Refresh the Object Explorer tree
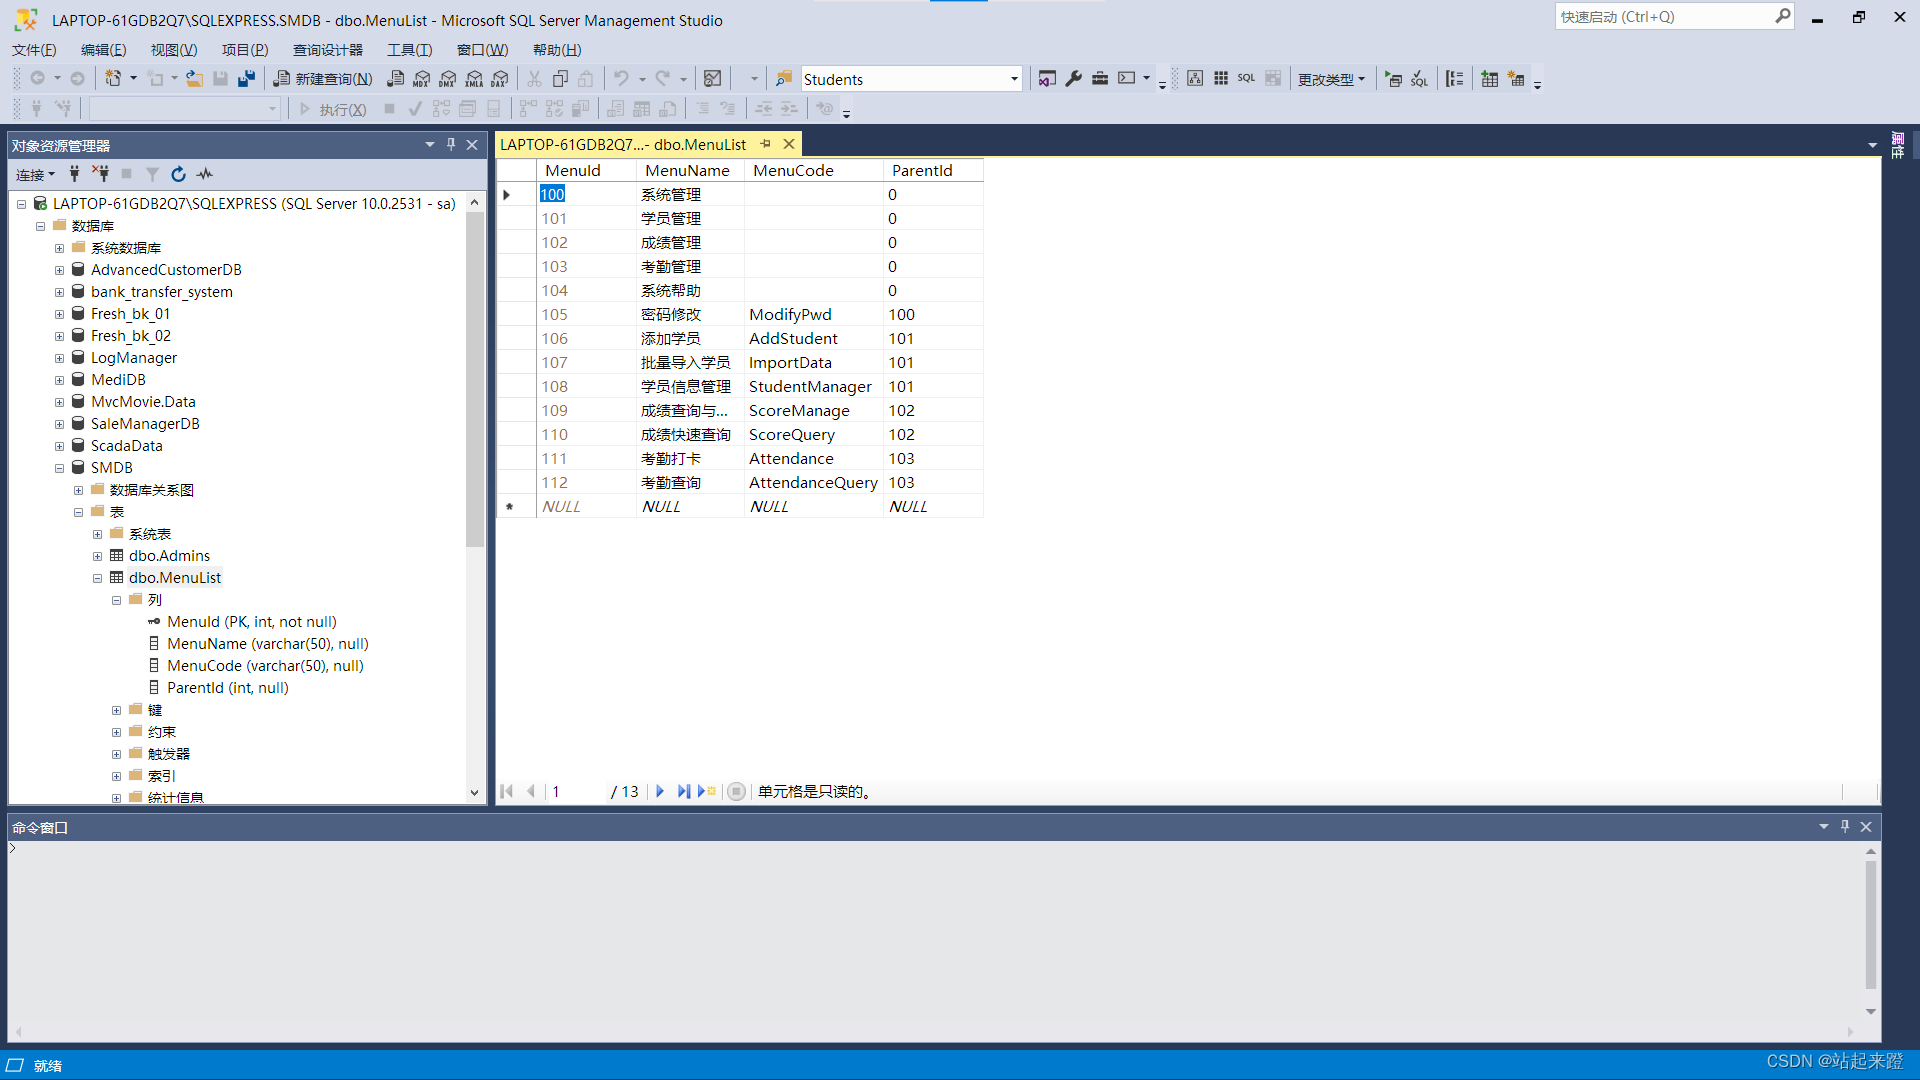 [178, 174]
